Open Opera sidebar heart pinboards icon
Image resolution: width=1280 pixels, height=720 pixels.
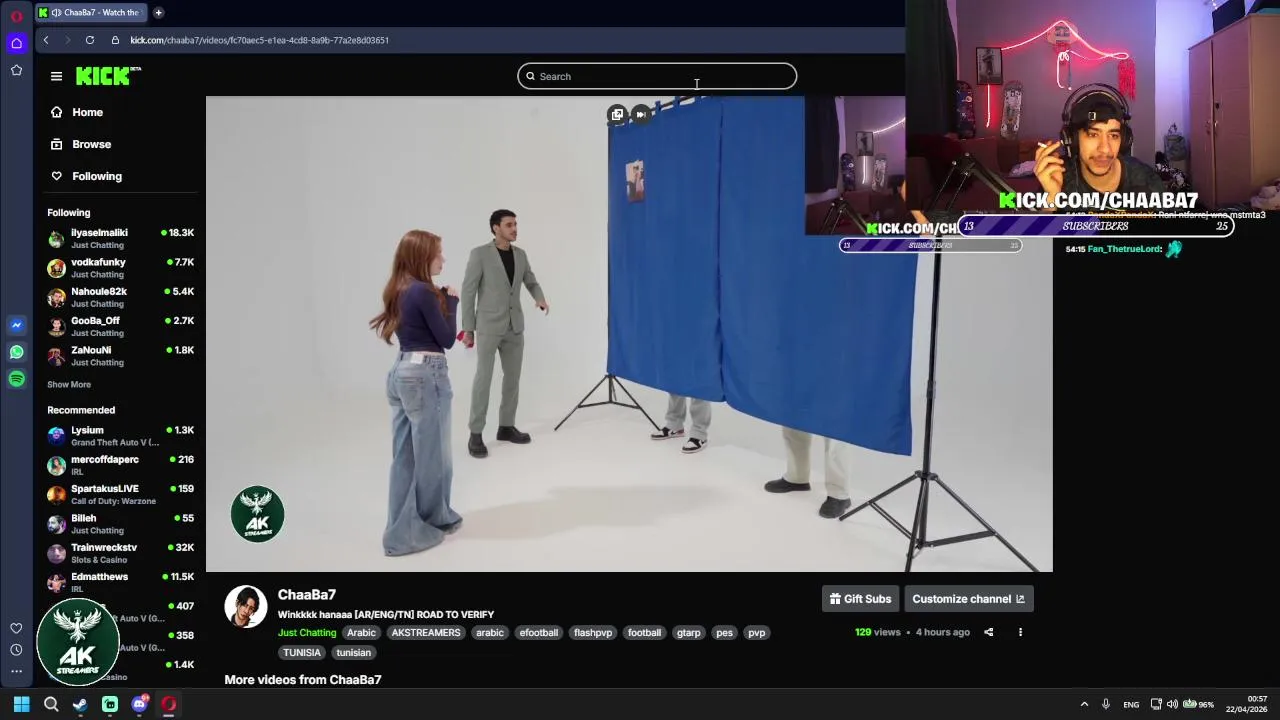click(x=16, y=628)
